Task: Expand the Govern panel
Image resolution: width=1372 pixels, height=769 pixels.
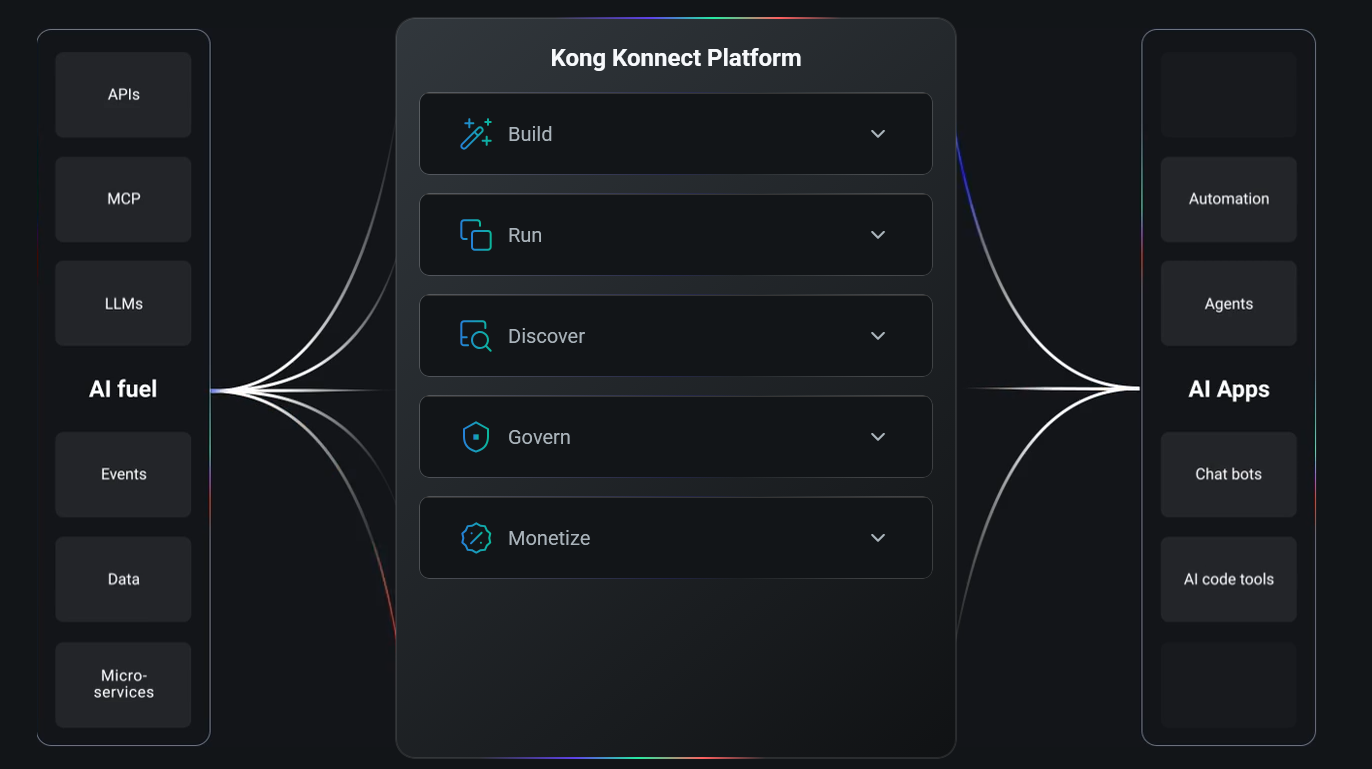Action: [x=878, y=436]
